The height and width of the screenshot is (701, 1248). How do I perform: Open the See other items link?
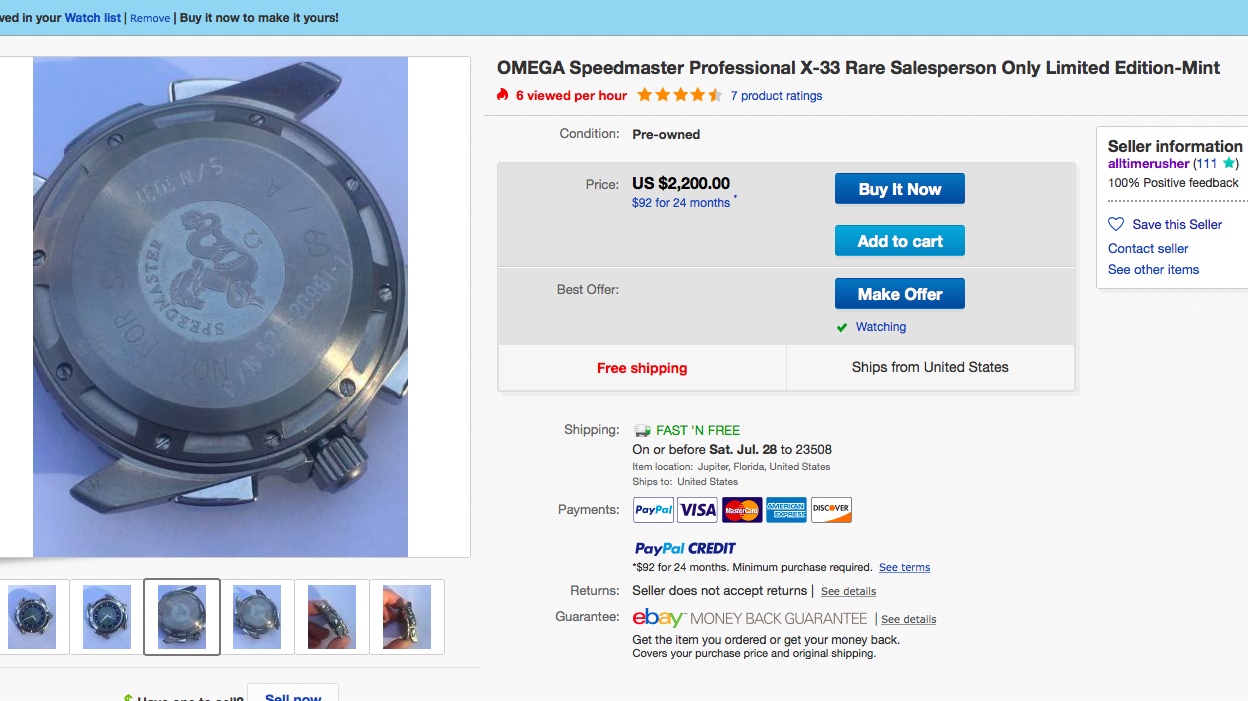click(1153, 270)
